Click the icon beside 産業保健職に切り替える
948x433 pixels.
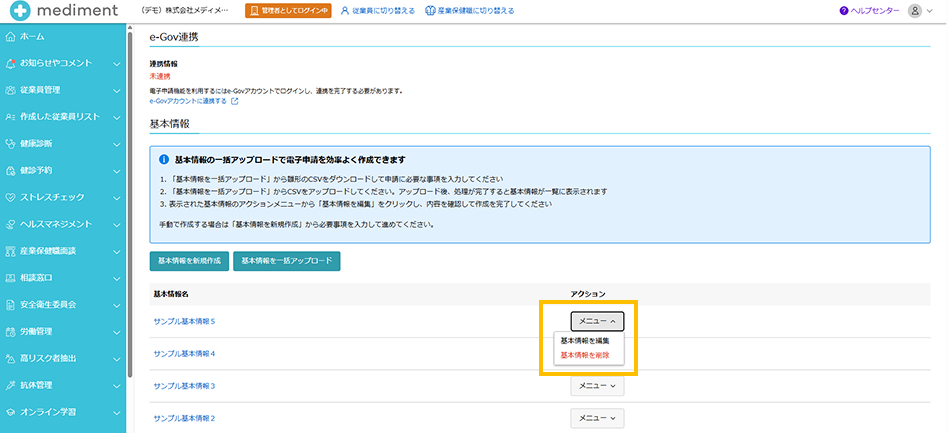429,11
